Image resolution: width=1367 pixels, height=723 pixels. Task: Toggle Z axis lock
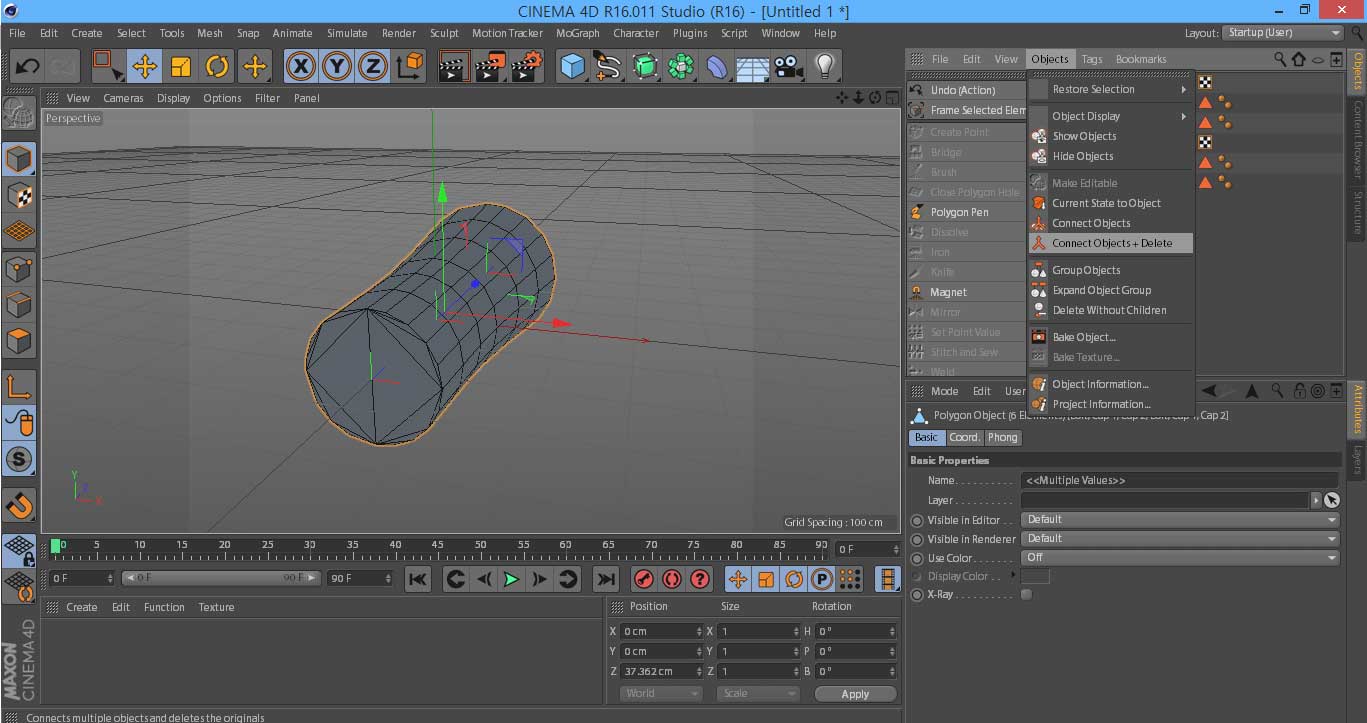coord(373,67)
